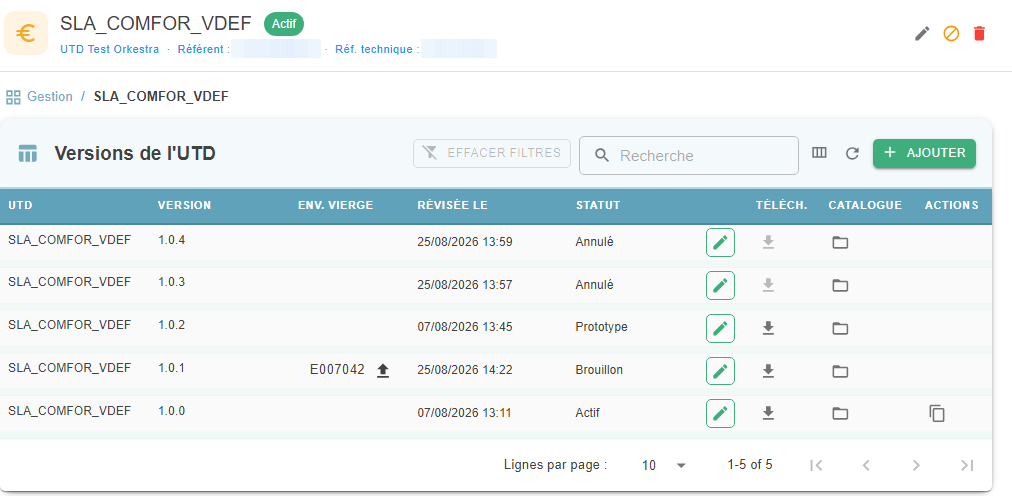
Task: Click the edit pencil icon in header
Action: 922,34
